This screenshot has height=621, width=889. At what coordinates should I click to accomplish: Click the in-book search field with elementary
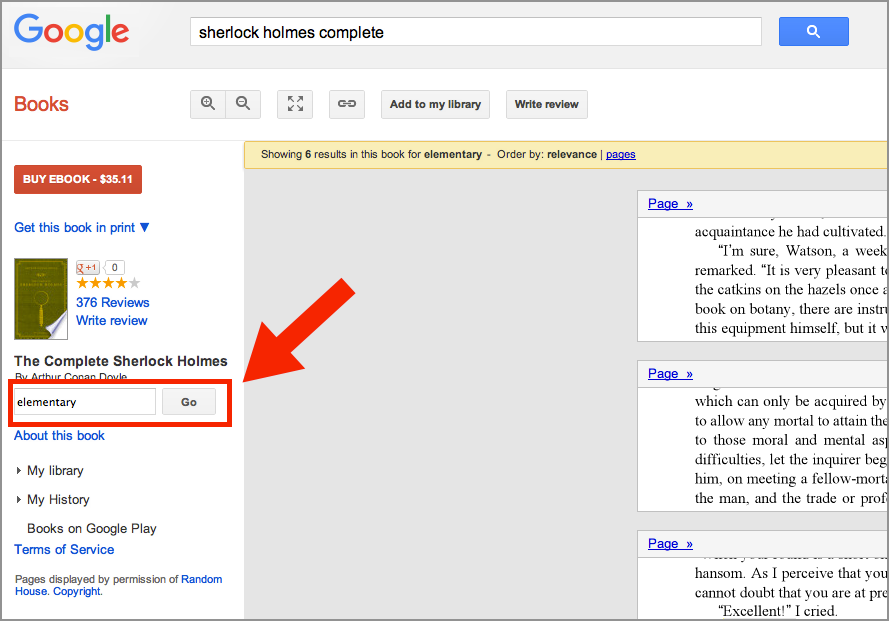pyautogui.click(x=84, y=402)
